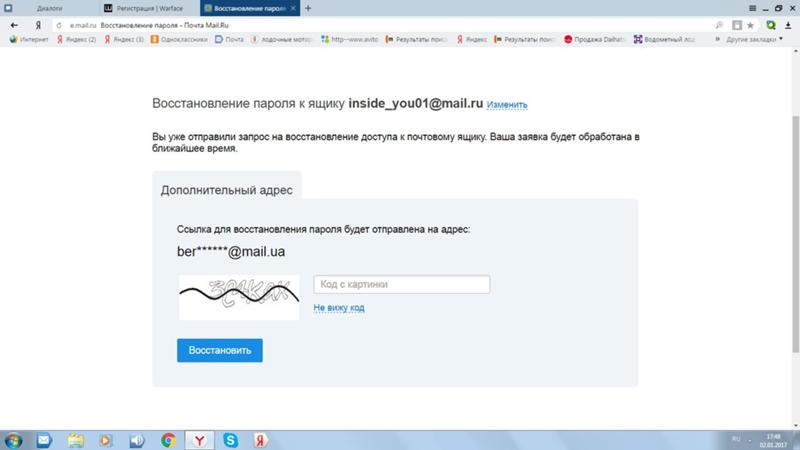Switch to the Диалоги tab
800x450 pixels.
click(49, 8)
